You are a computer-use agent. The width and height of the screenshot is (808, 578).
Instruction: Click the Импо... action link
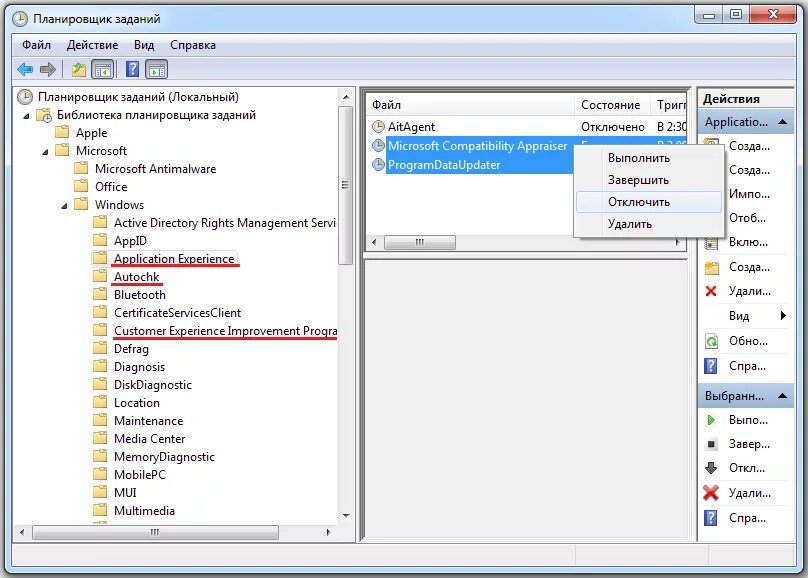click(749, 194)
